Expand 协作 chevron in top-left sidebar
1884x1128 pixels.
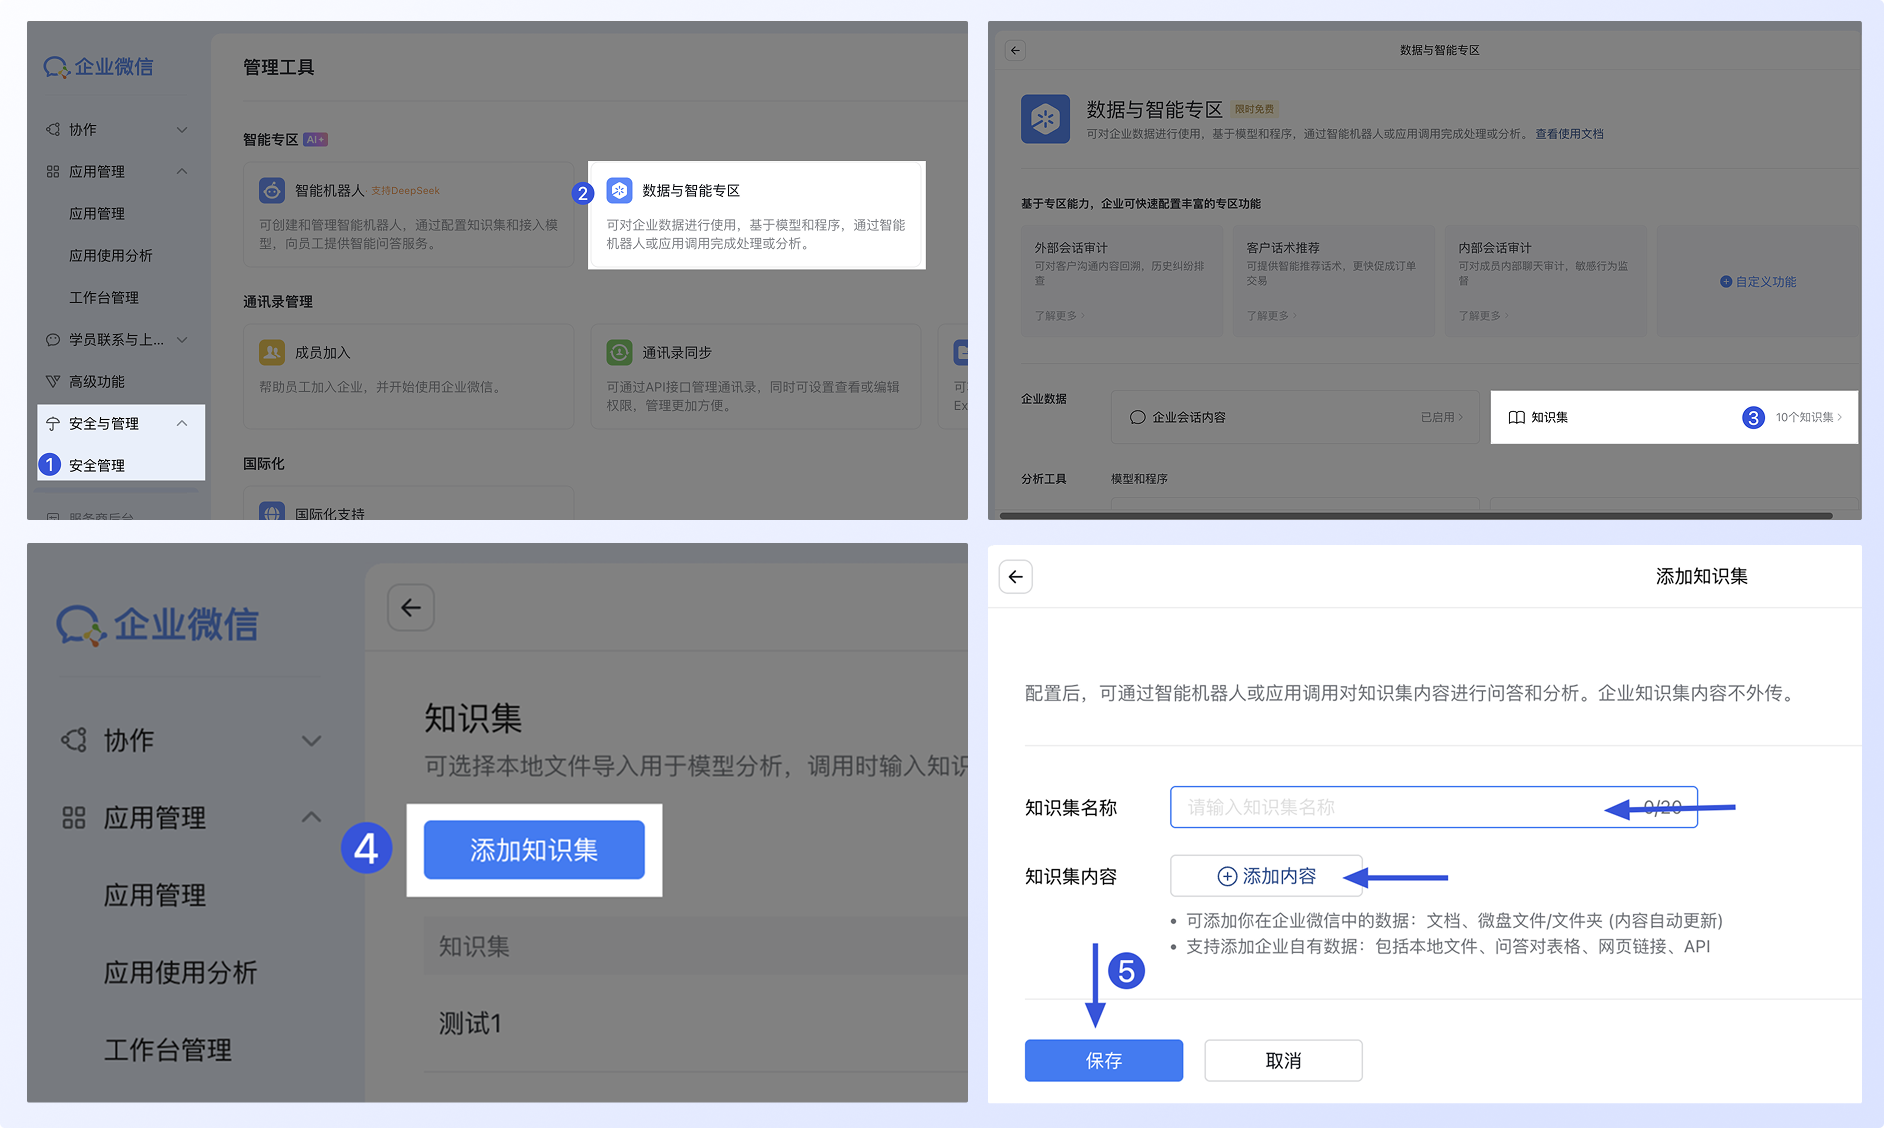[x=182, y=129]
